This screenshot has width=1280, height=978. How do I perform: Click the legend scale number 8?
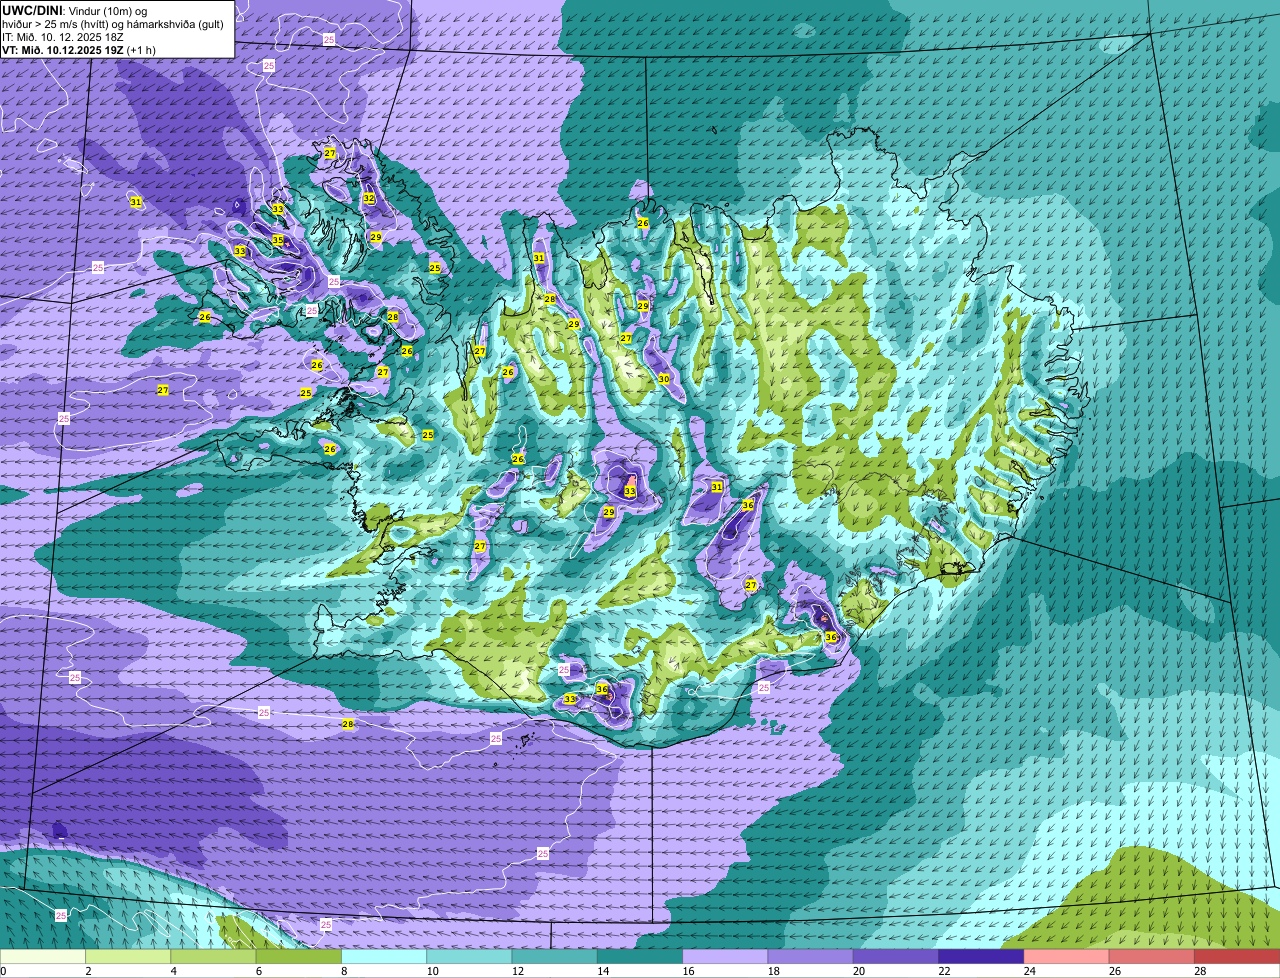point(344,971)
